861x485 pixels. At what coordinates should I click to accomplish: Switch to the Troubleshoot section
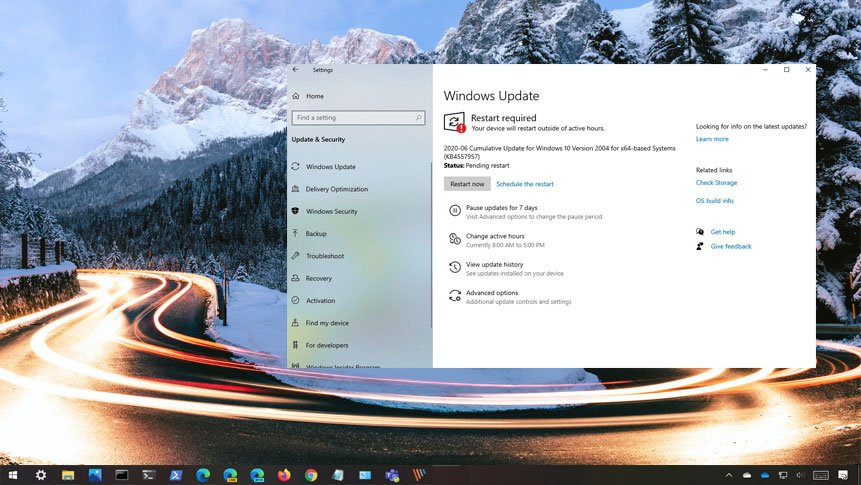point(324,256)
